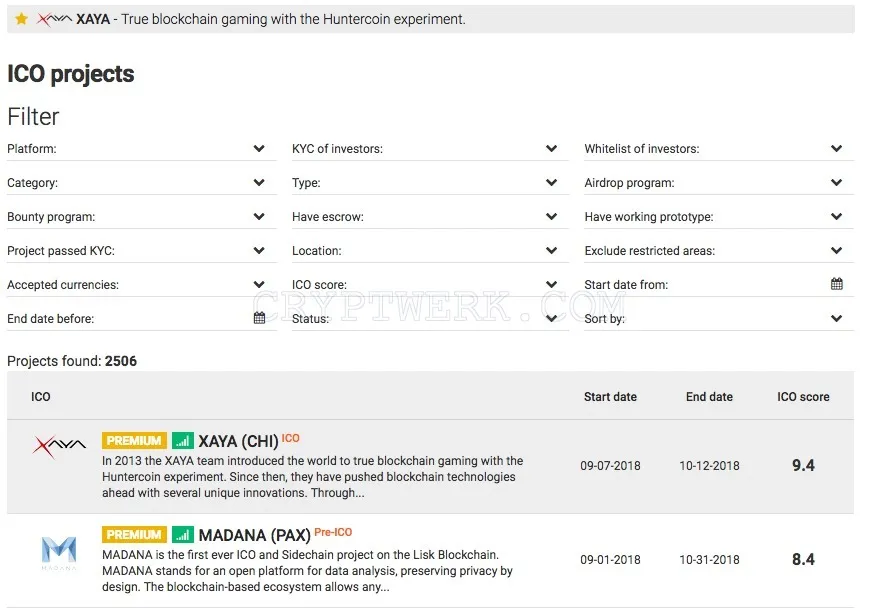881x612 pixels.
Task: Open Have working prototype dropdown
Action: coord(719,217)
